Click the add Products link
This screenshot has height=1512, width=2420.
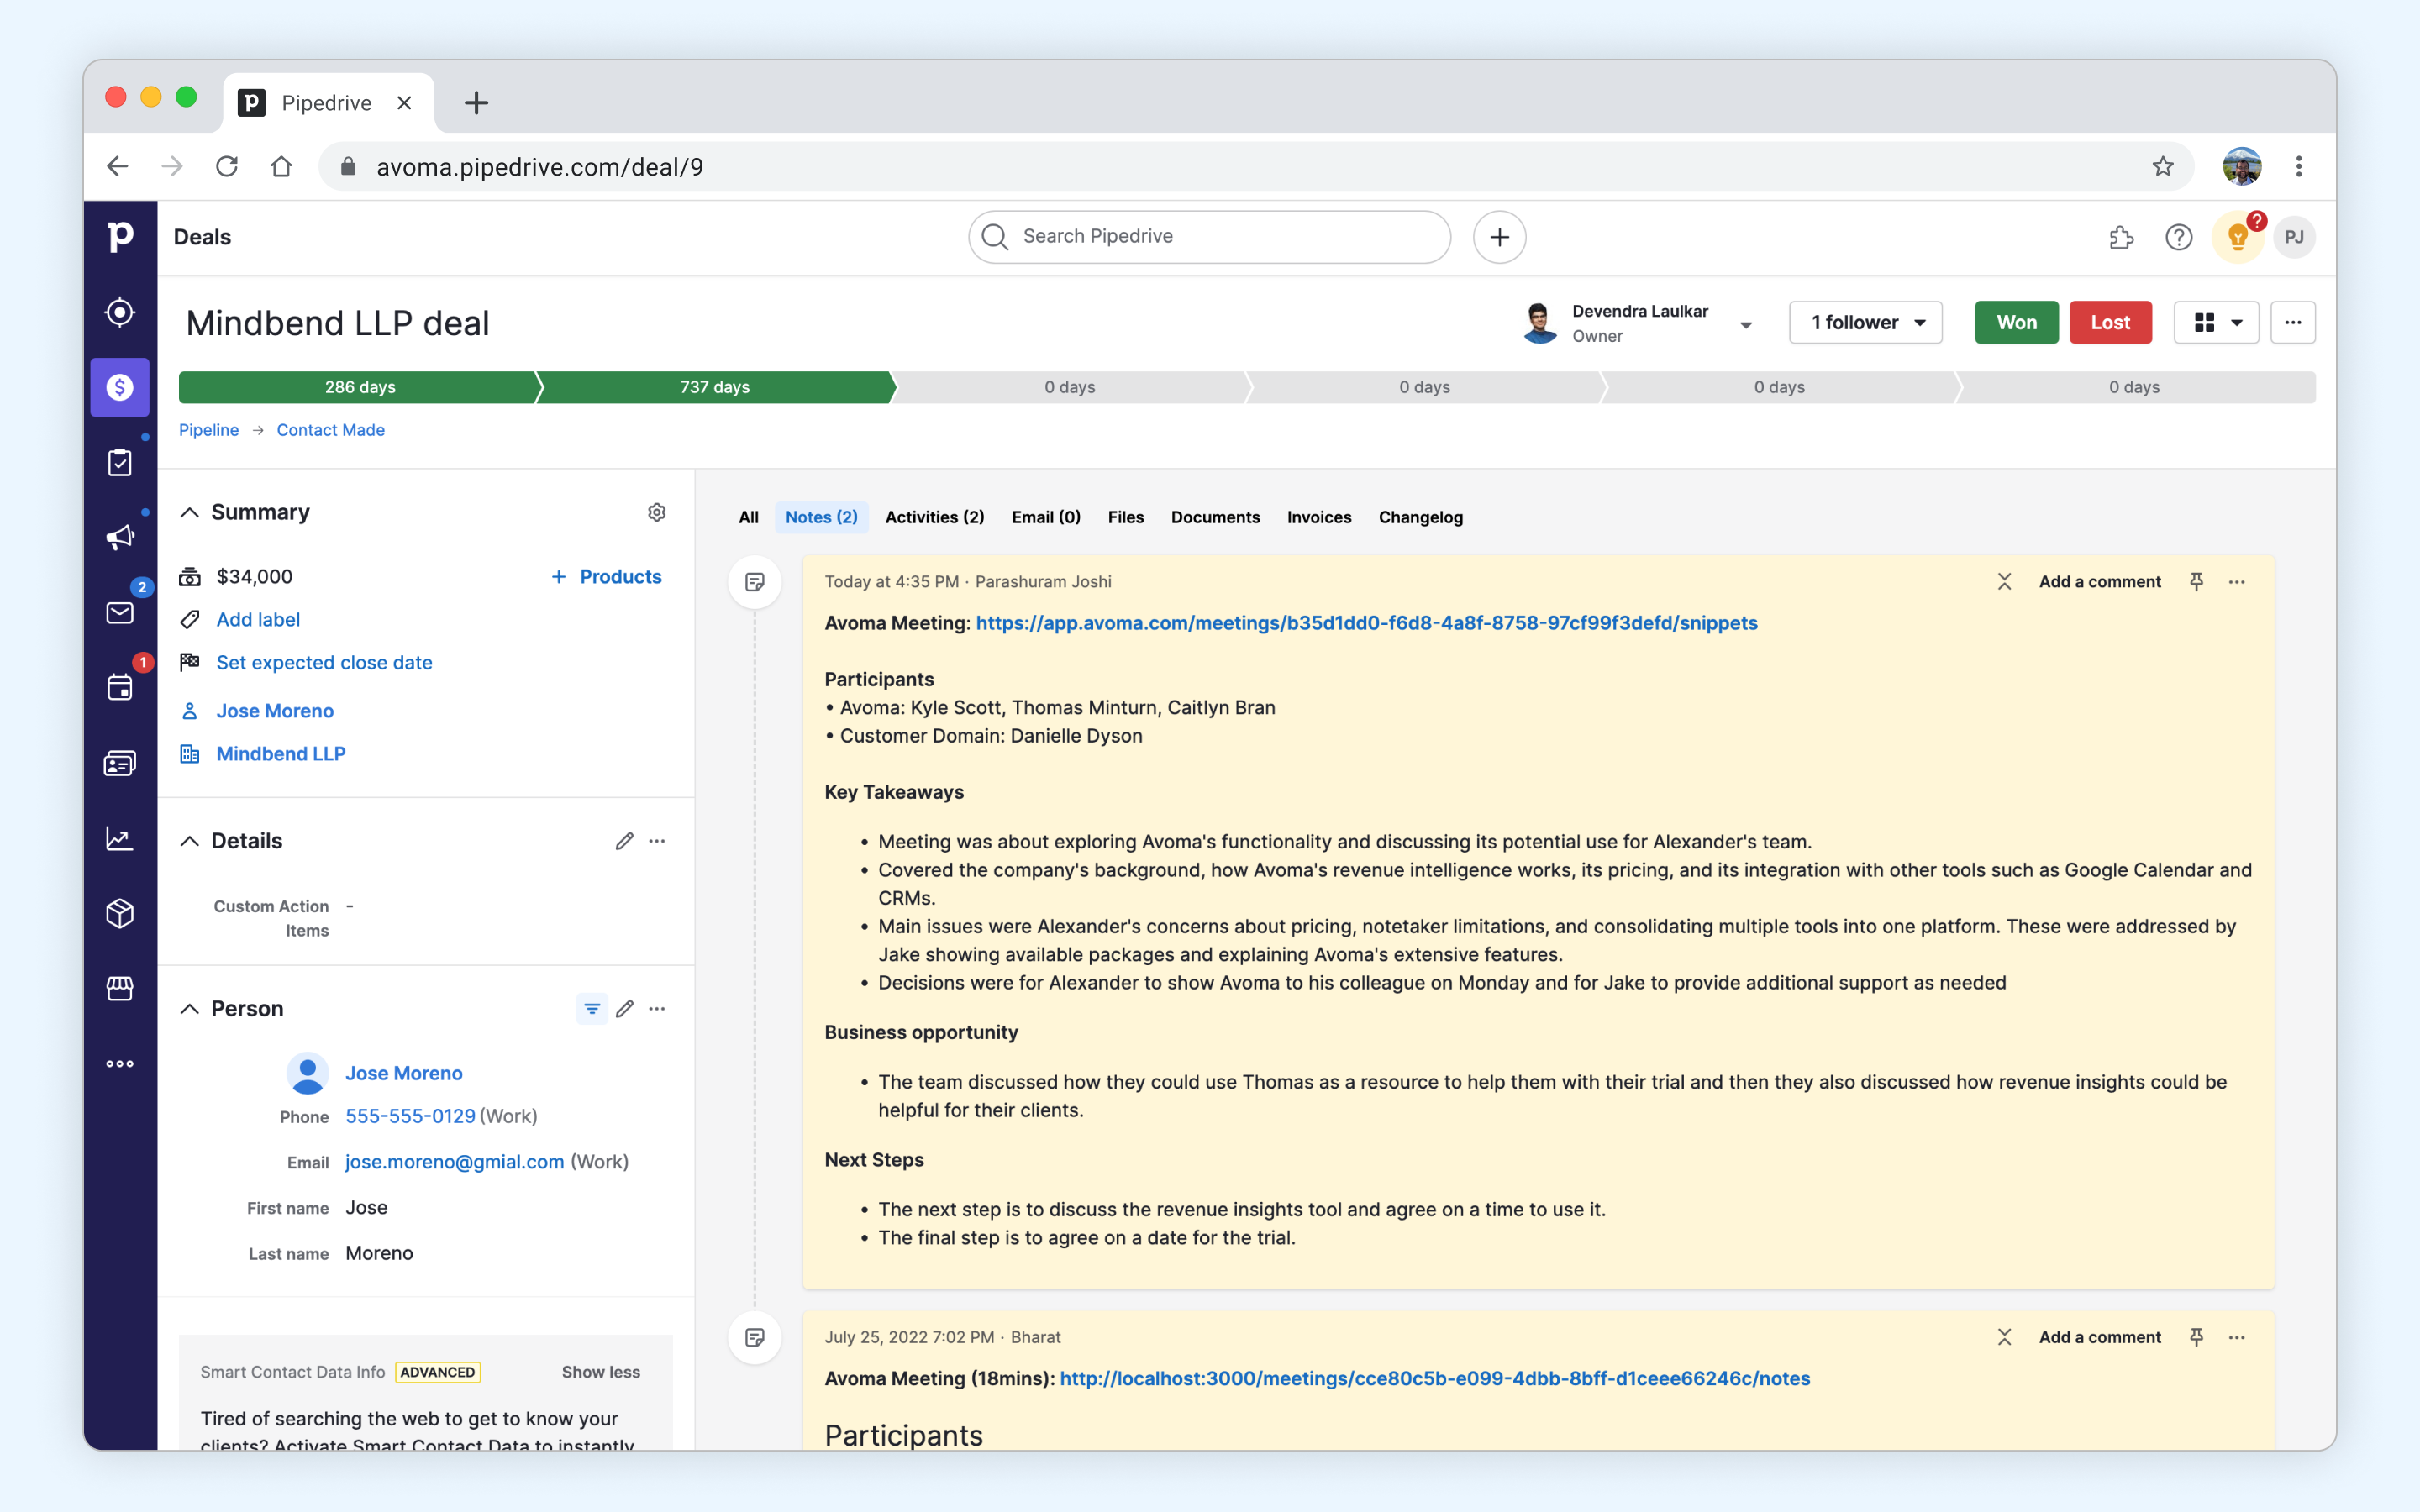tap(606, 577)
